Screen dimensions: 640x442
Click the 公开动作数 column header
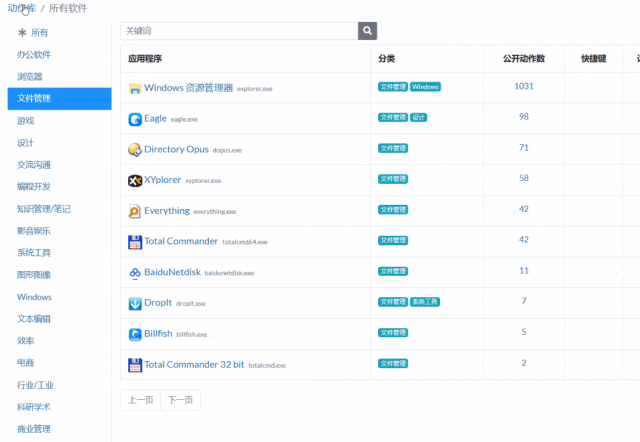(x=524, y=59)
